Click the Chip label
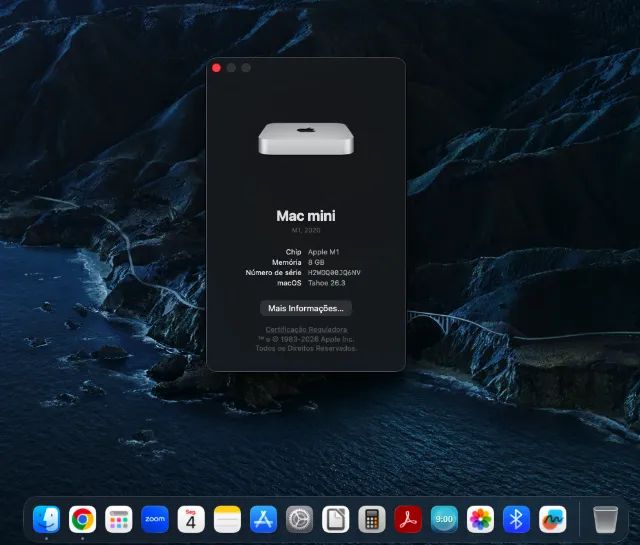This screenshot has height=545, width=640. (x=293, y=252)
